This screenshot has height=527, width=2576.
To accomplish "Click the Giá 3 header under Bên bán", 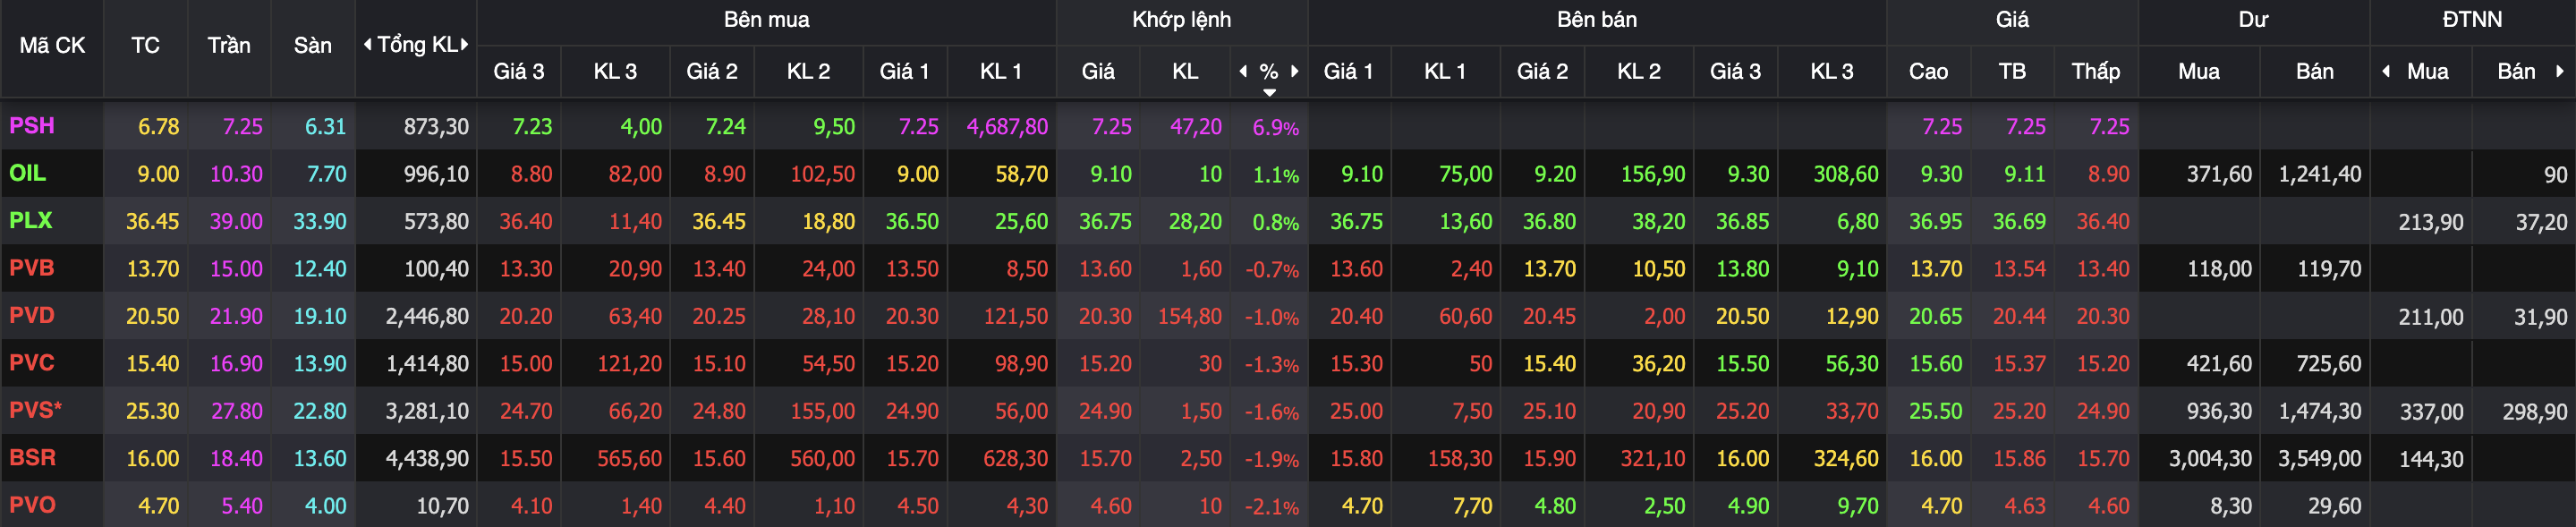I will 1736,71.
